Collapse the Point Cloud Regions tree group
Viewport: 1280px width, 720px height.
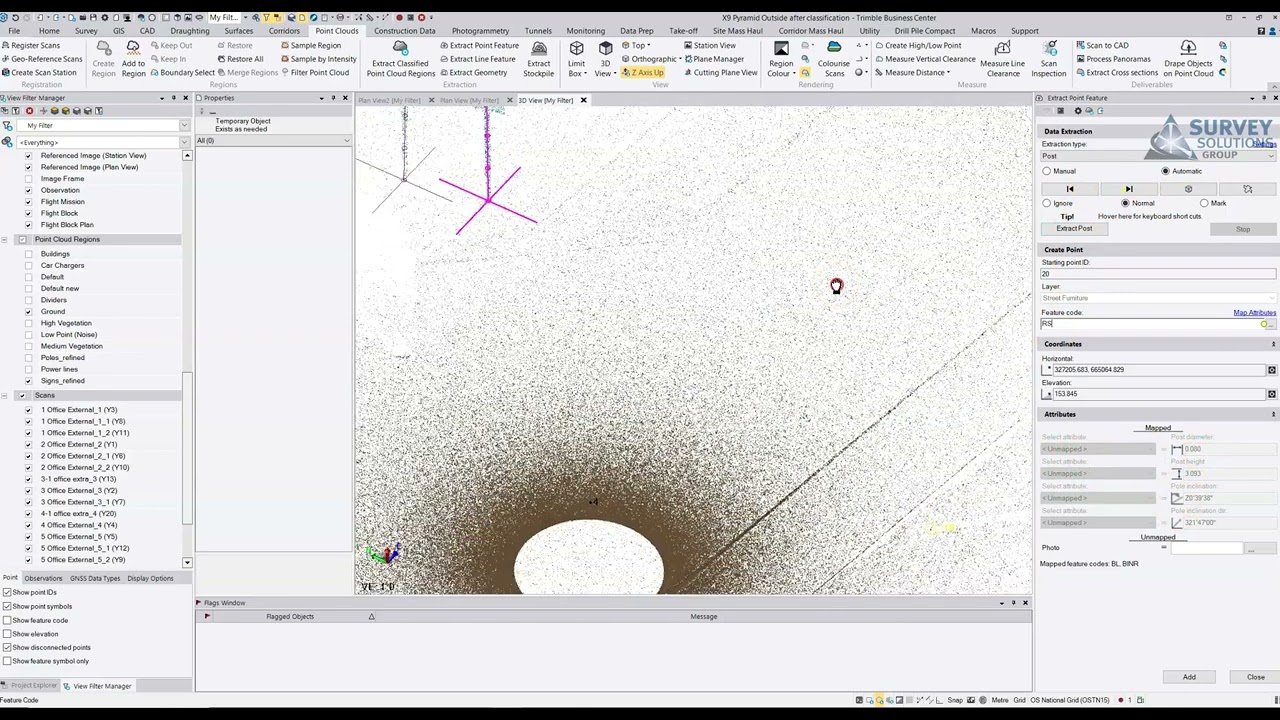pos(5,240)
